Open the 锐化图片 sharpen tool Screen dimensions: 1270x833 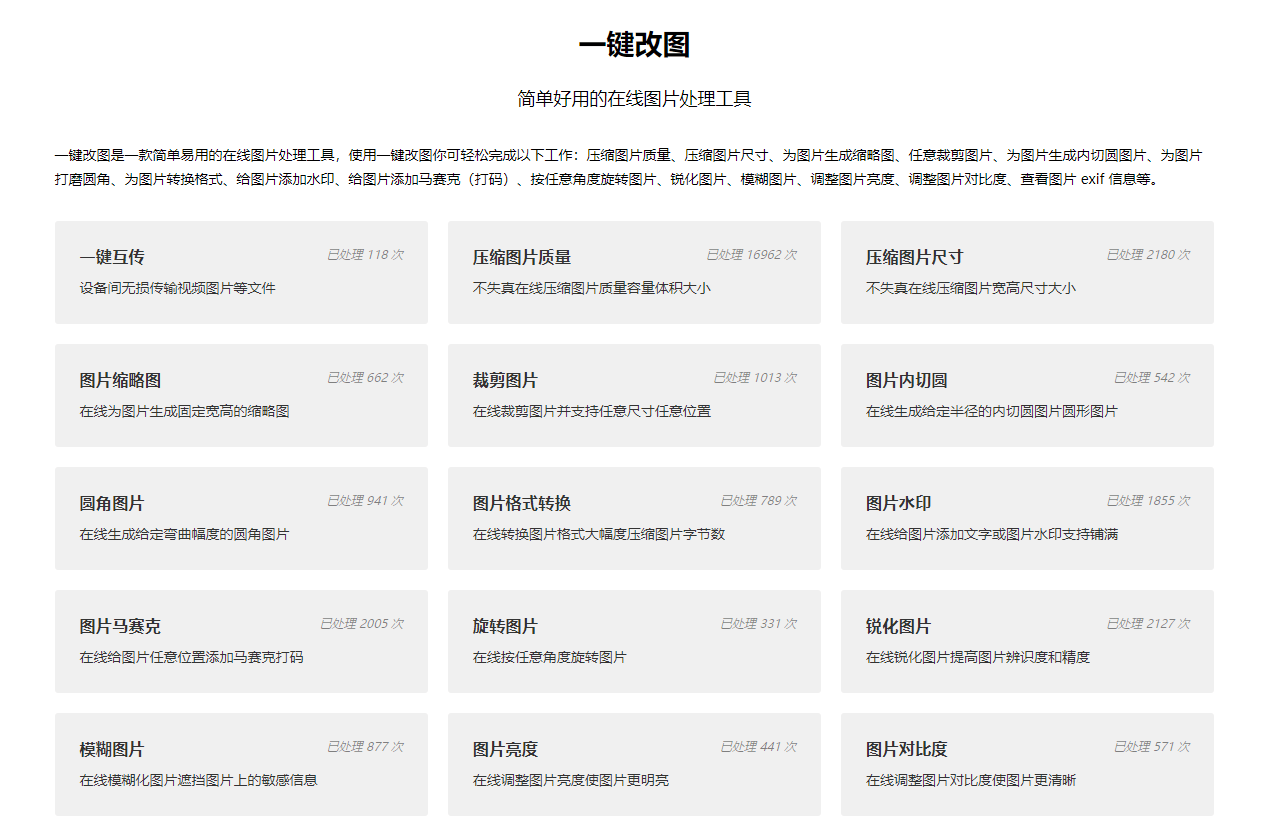(x=1027, y=641)
